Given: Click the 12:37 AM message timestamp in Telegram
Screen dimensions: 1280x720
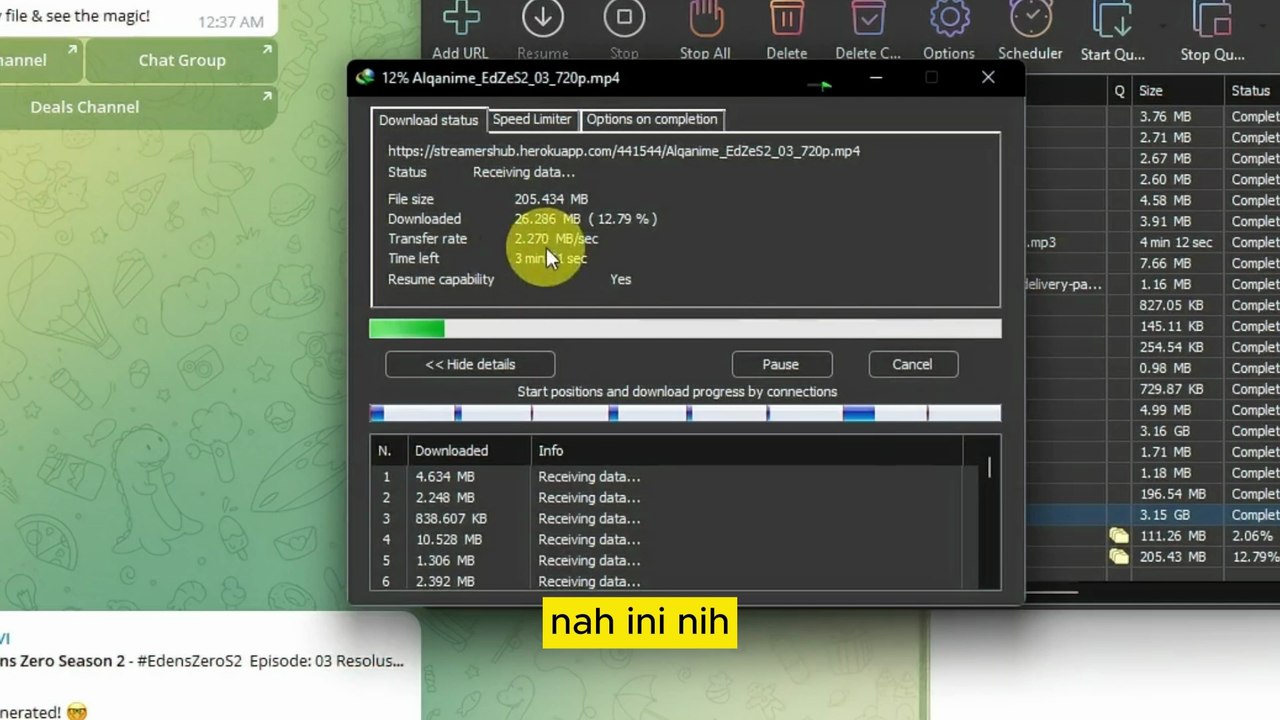Looking at the screenshot, I should (231, 22).
